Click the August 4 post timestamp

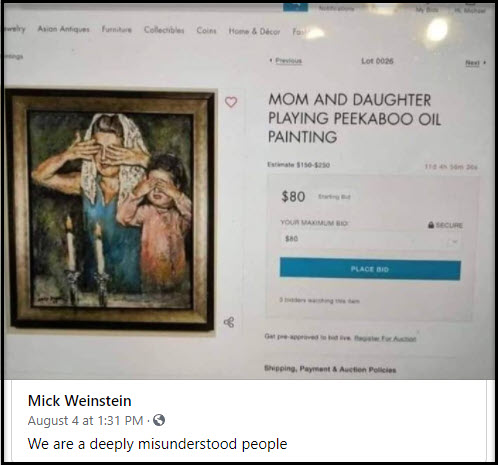coord(85,420)
